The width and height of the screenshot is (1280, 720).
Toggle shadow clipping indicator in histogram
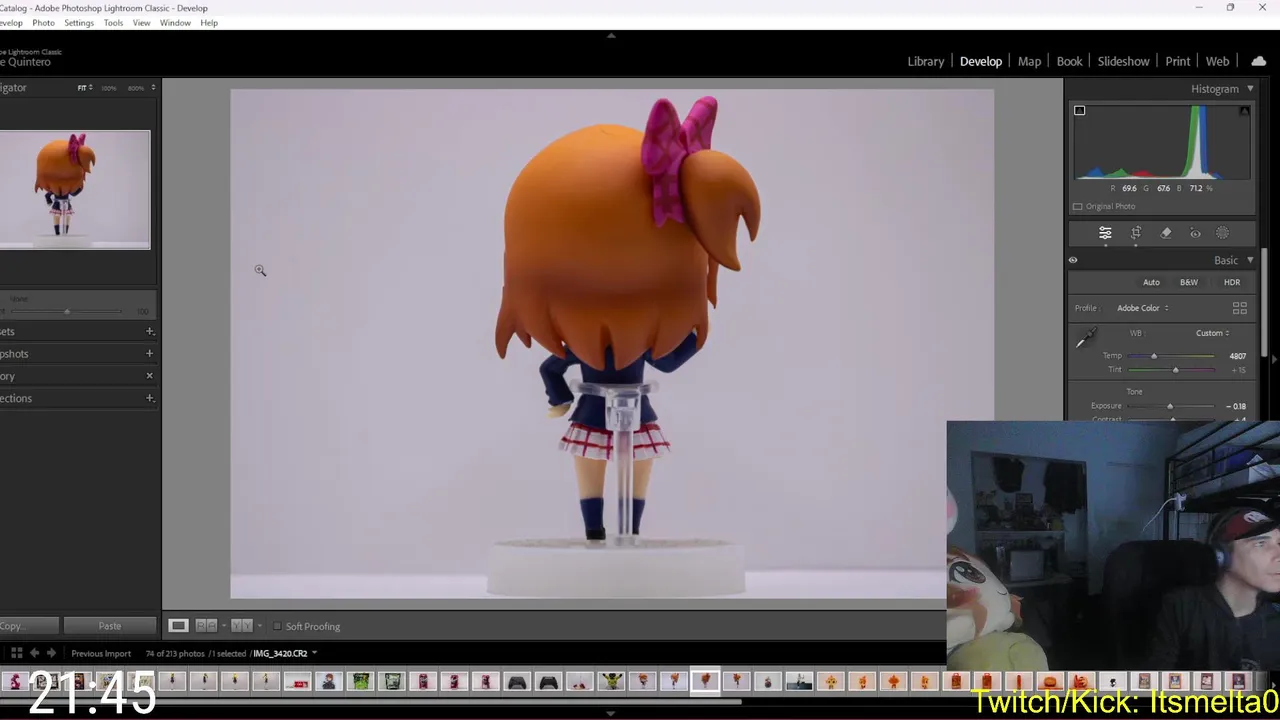[x=1079, y=110]
